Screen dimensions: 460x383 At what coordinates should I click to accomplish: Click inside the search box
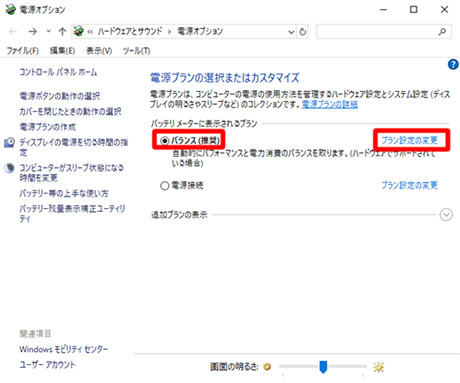tap(384, 32)
